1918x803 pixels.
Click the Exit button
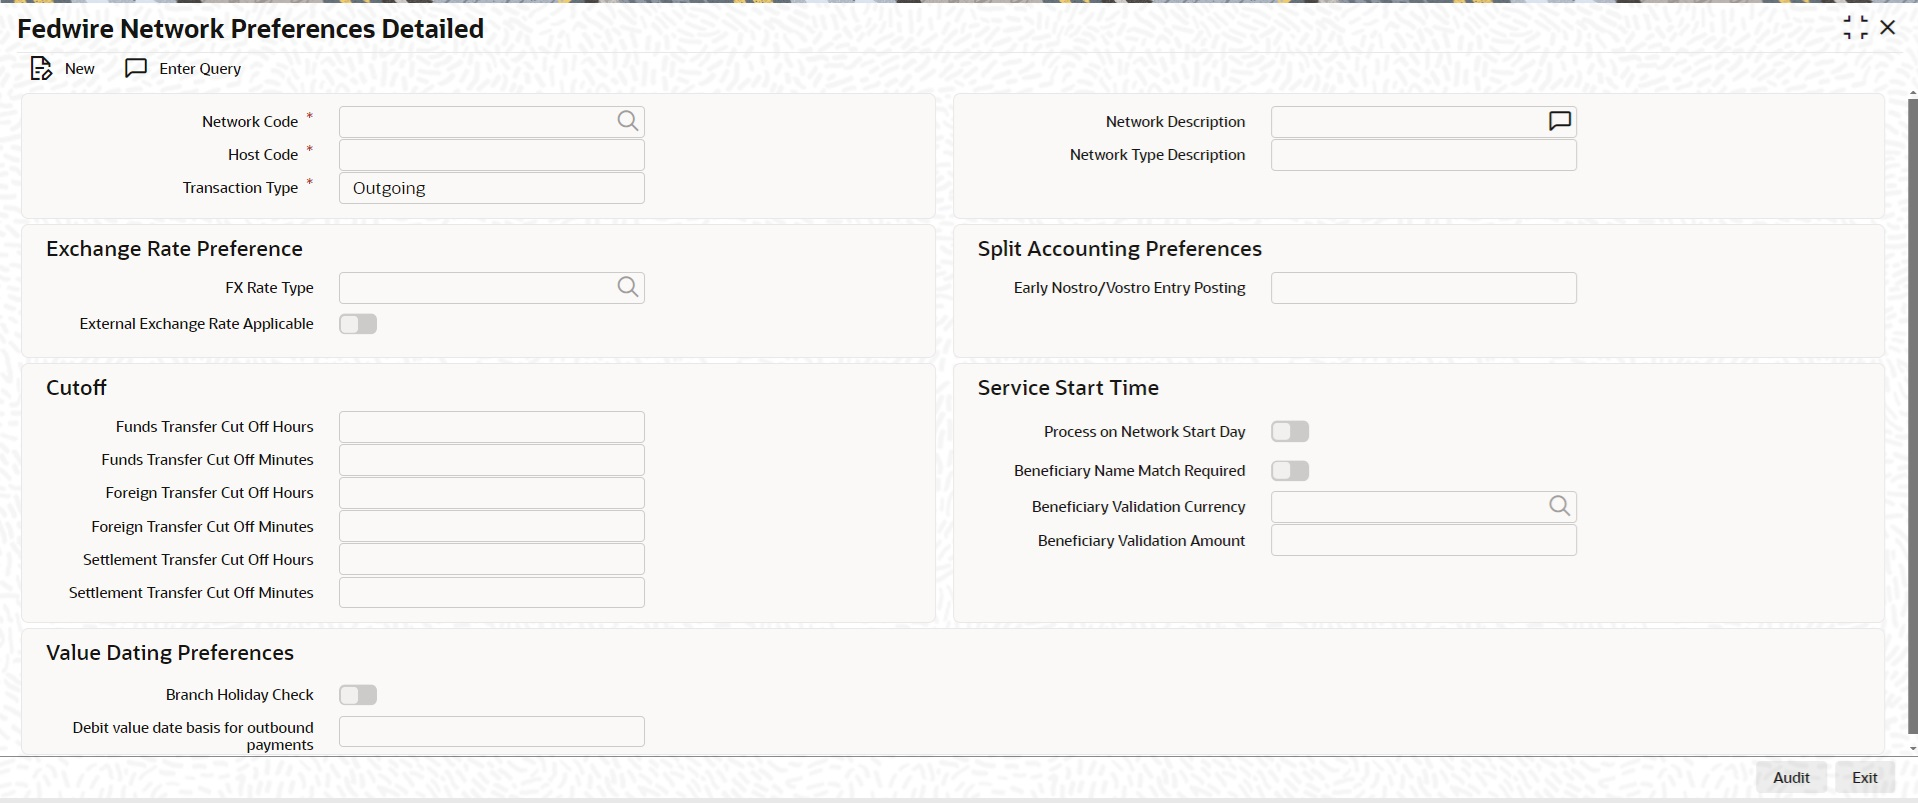click(1865, 777)
